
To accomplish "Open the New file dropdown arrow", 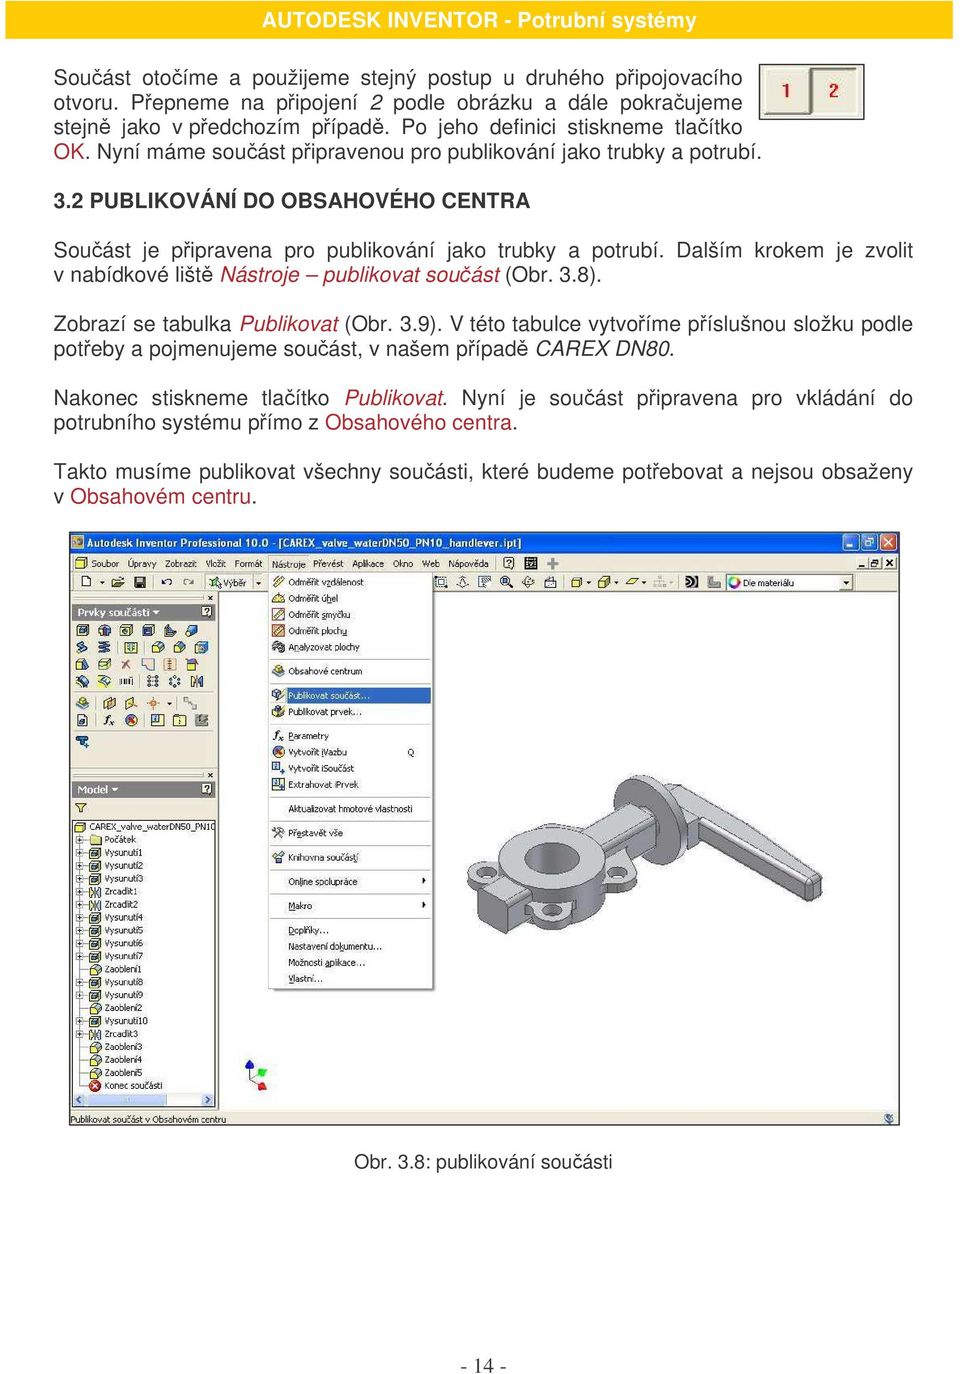I will coord(101,582).
